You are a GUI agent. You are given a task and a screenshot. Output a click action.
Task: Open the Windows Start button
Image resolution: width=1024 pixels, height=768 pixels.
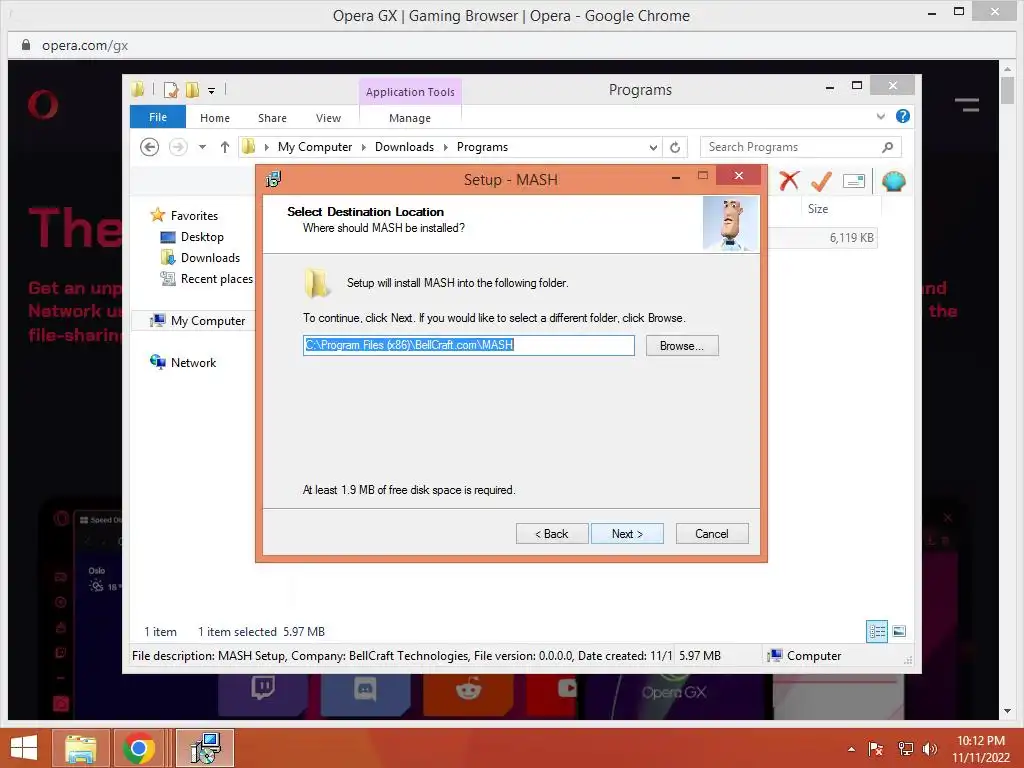(24, 748)
